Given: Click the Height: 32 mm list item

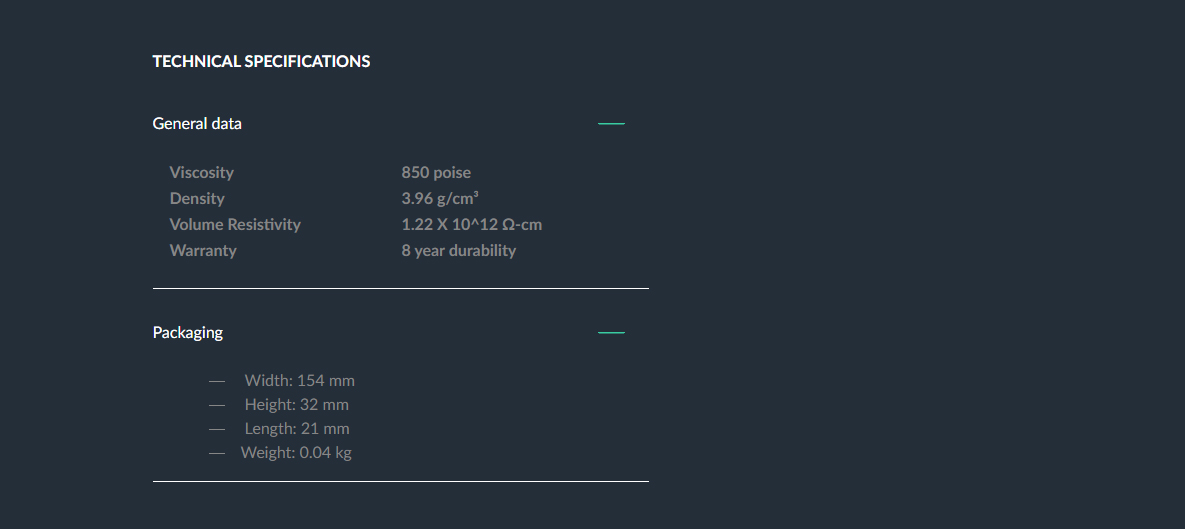Looking at the screenshot, I should point(297,404).
